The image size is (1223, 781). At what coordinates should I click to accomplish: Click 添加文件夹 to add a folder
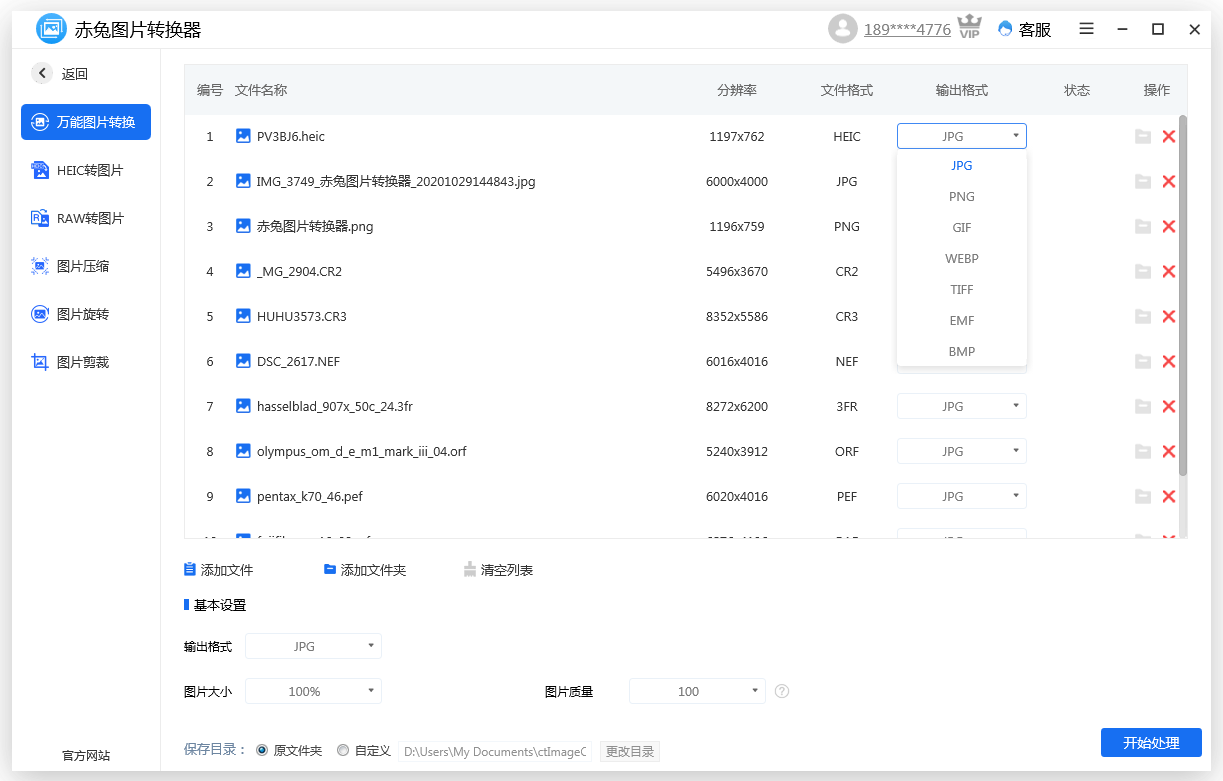pos(364,570)
